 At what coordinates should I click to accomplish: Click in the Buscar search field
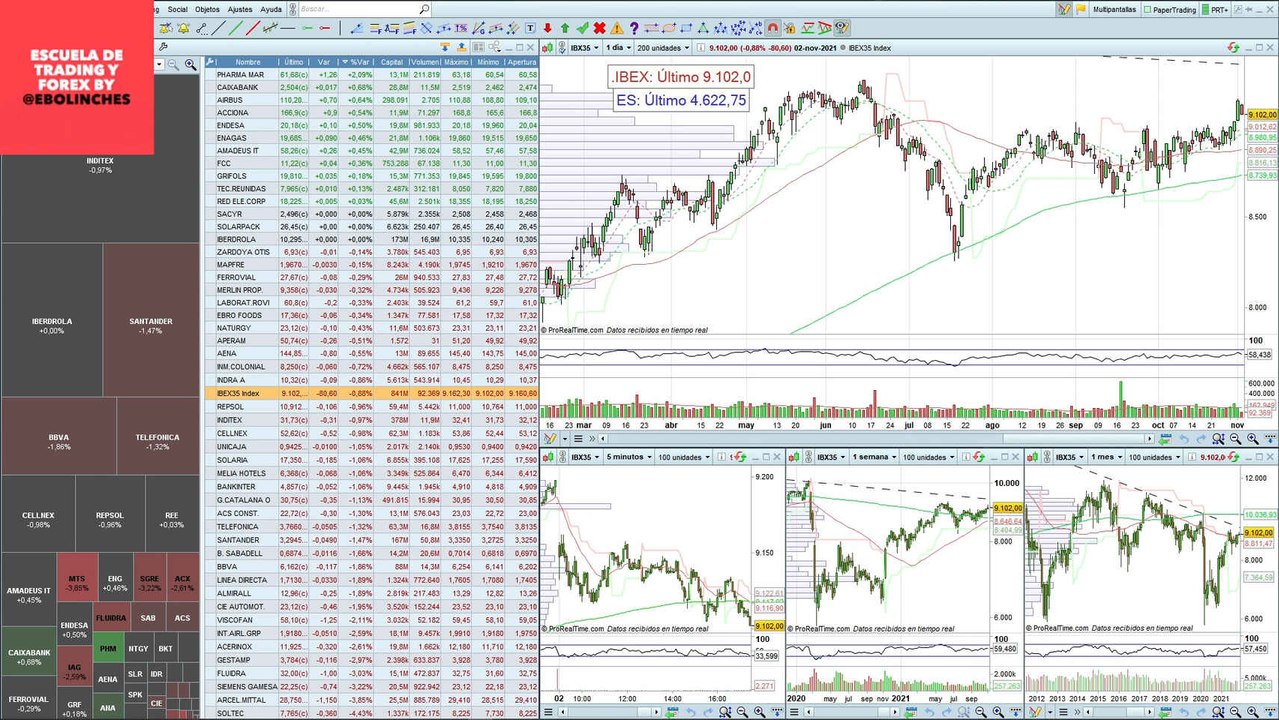(357, 9)
